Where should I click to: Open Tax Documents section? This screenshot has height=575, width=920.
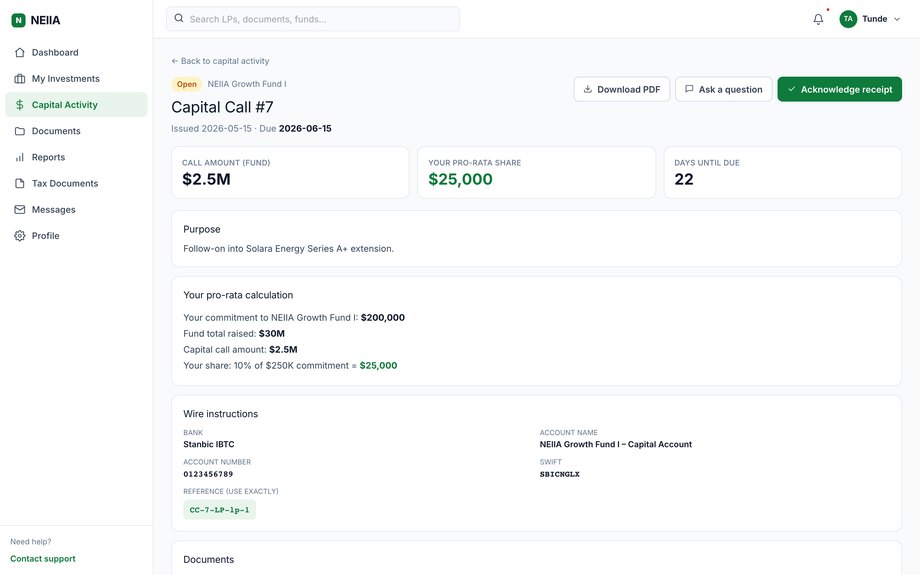click(x=76, y=184)
